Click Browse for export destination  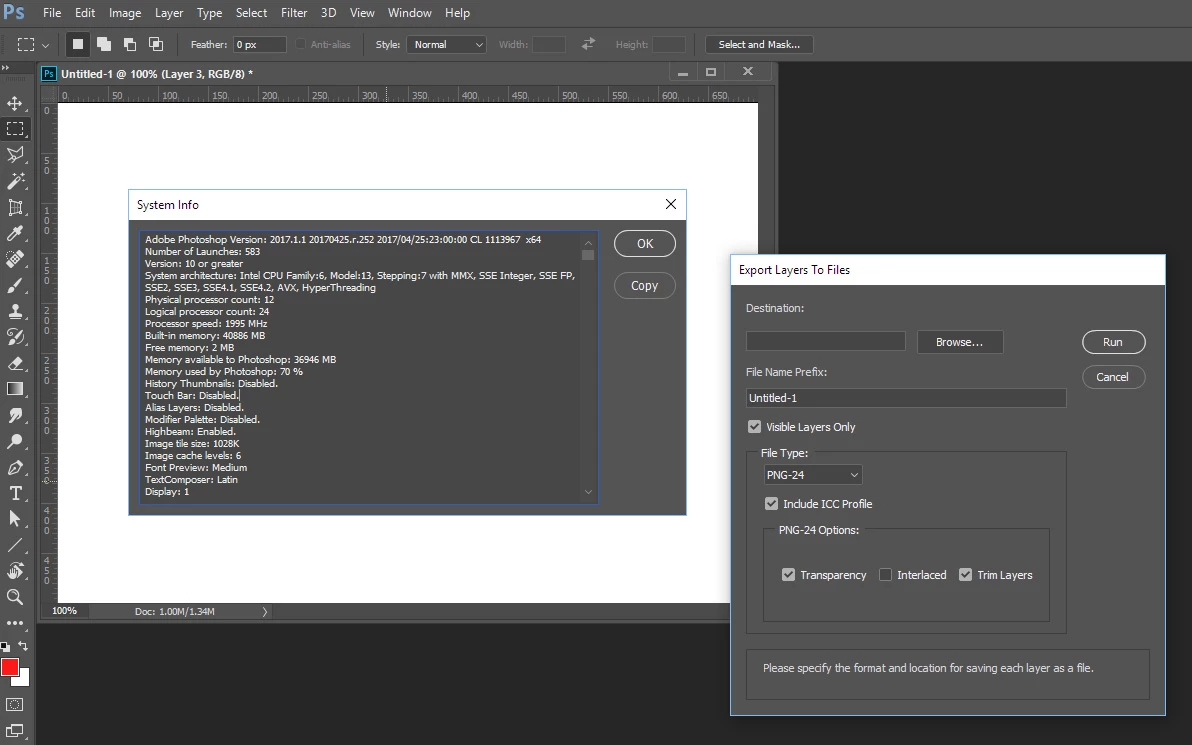point(959,342)
